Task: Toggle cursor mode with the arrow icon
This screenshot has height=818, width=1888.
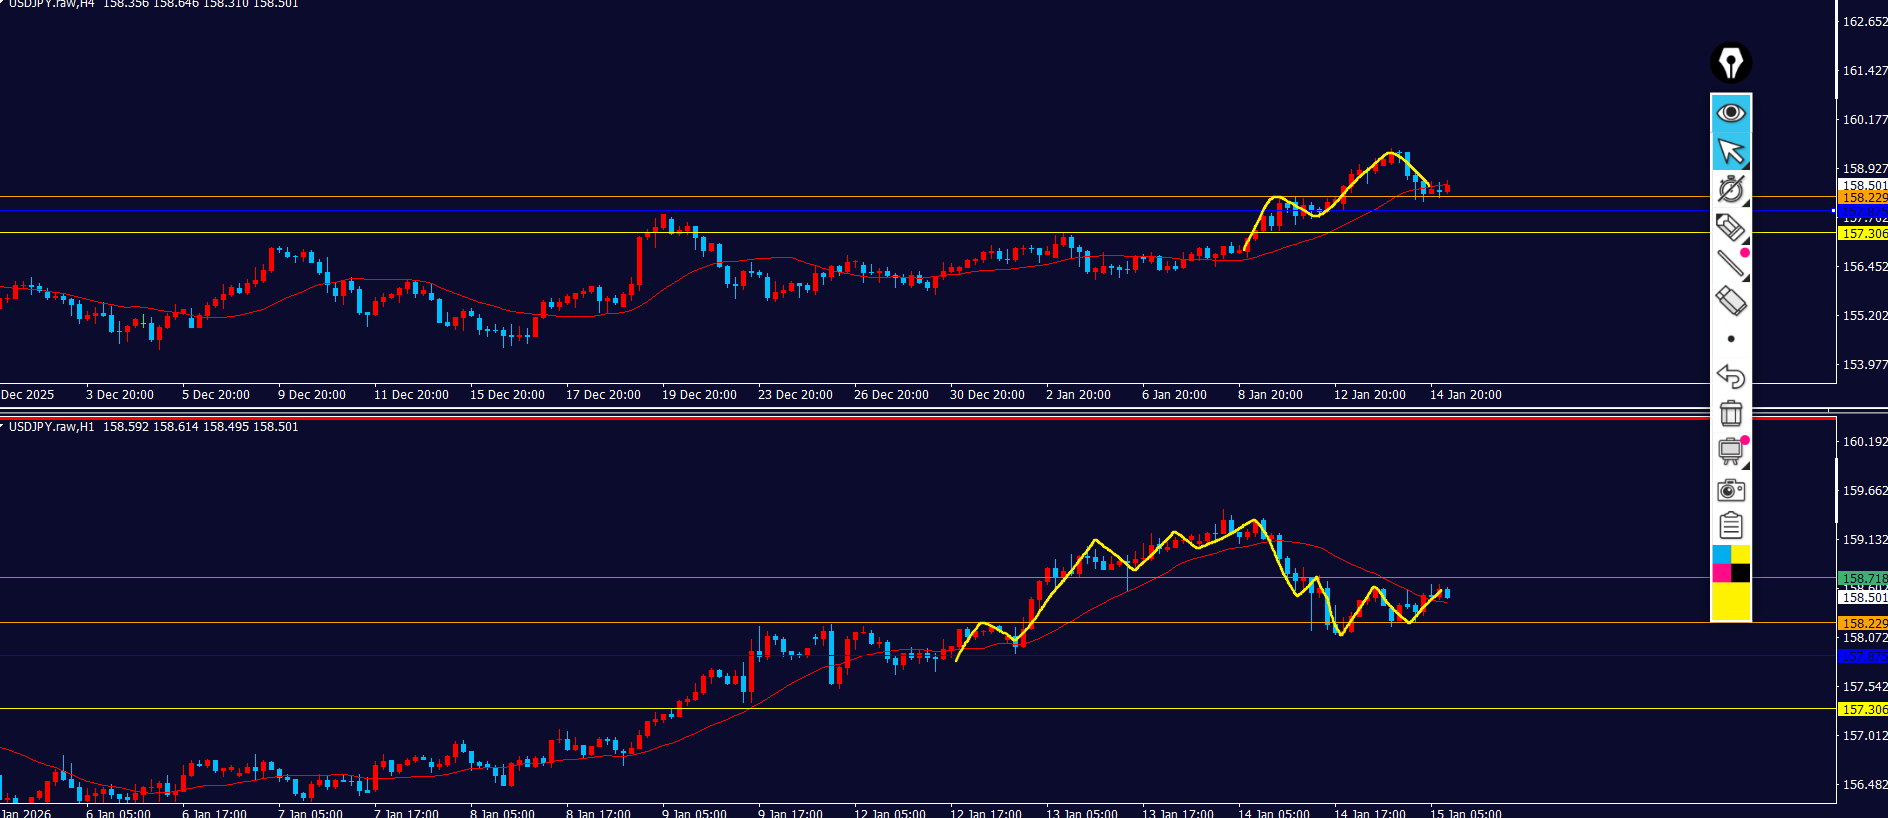Action: 1730,152
